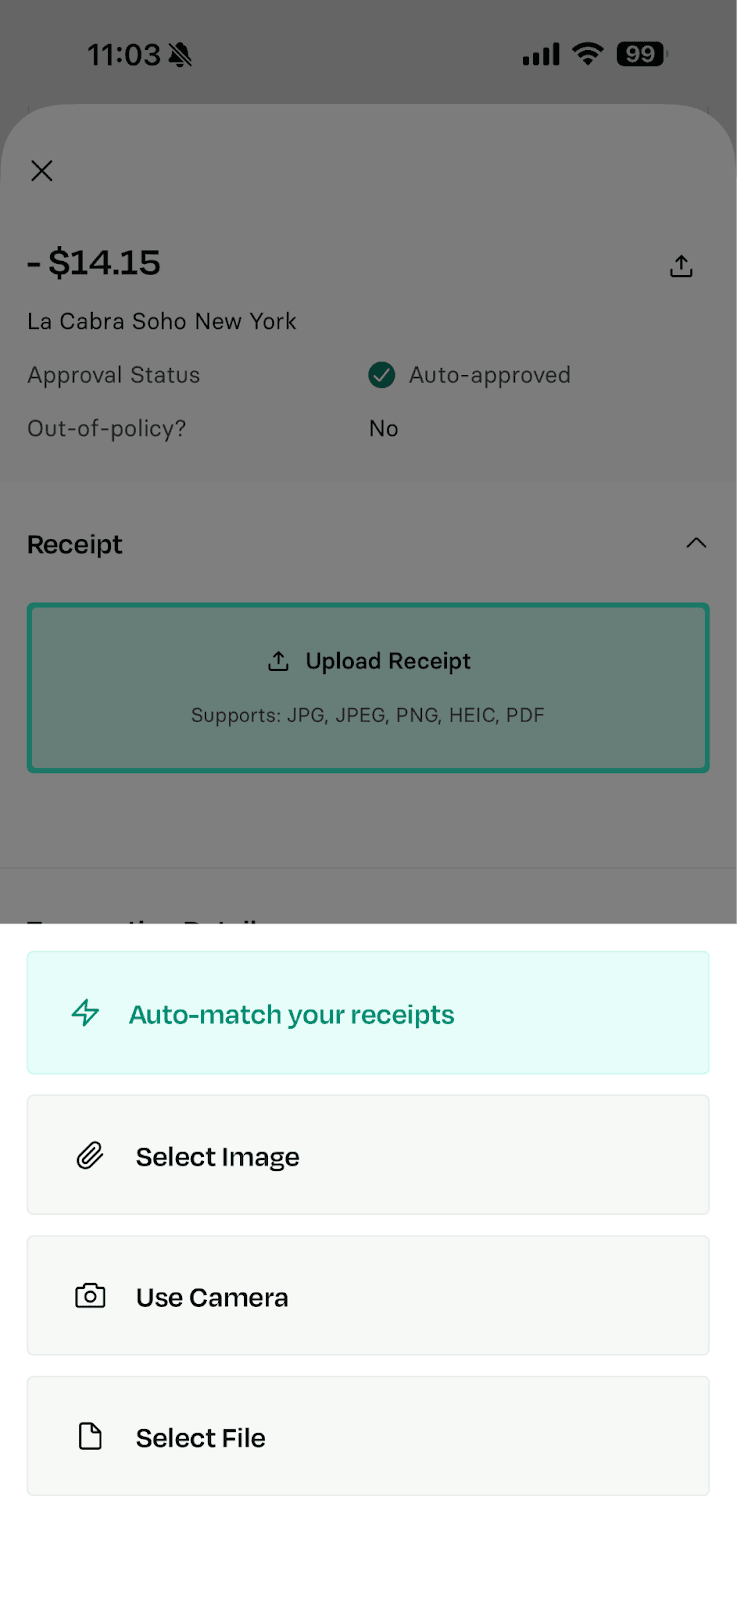The image size is (737, 1600).
Task: Tap the document file icon
Action: [x=90, y=1437]
